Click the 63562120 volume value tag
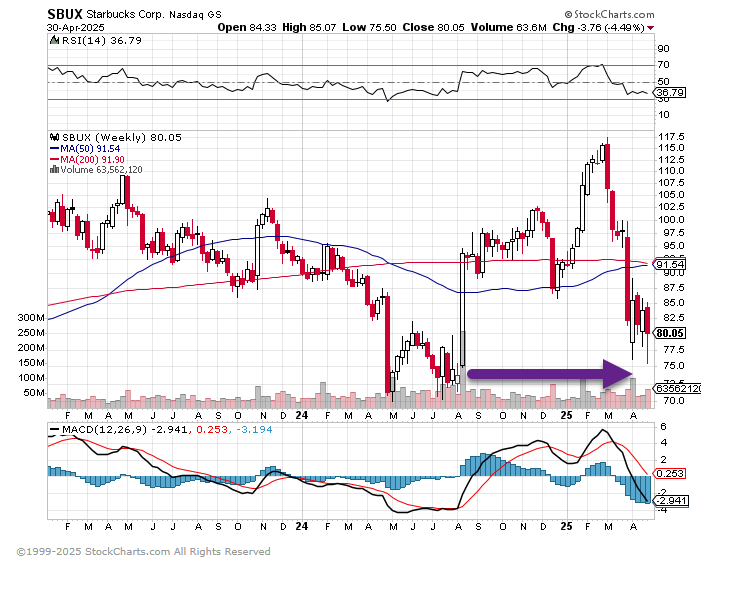Viewport: 734px width, 592px height. [678, 388]
